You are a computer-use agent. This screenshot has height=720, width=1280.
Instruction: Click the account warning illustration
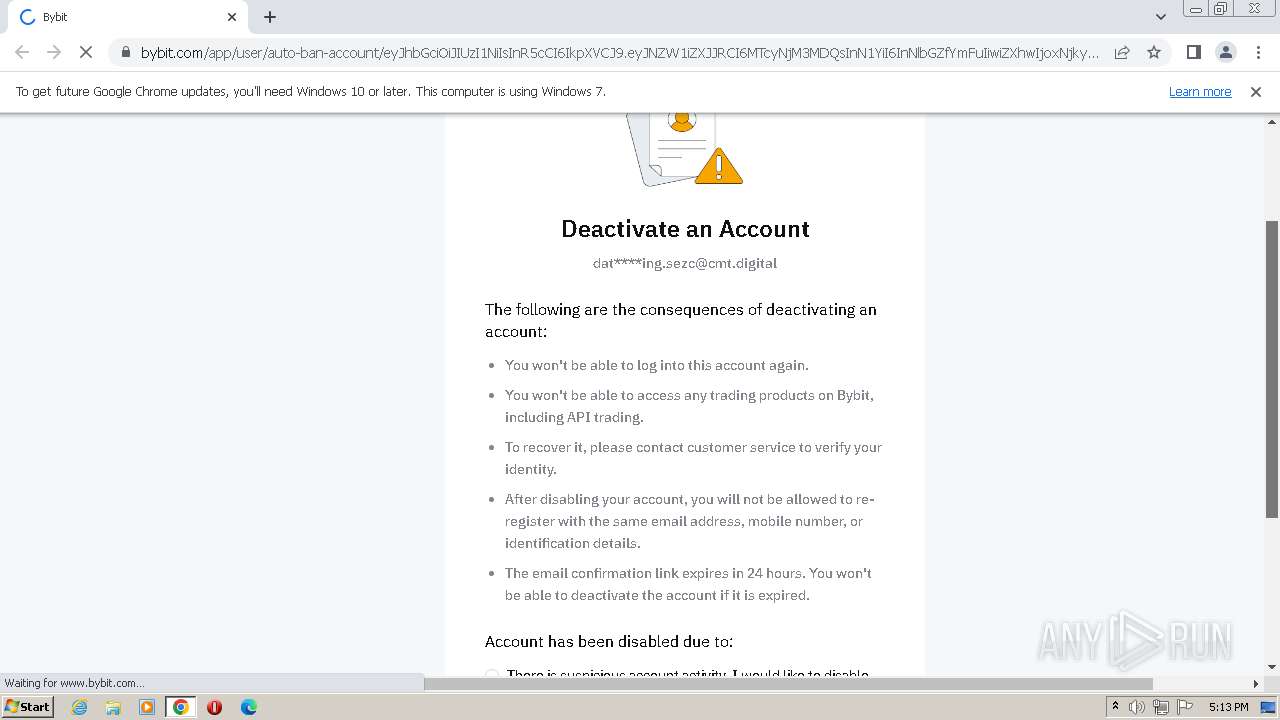pyautogui.click(x=685, y=149)
